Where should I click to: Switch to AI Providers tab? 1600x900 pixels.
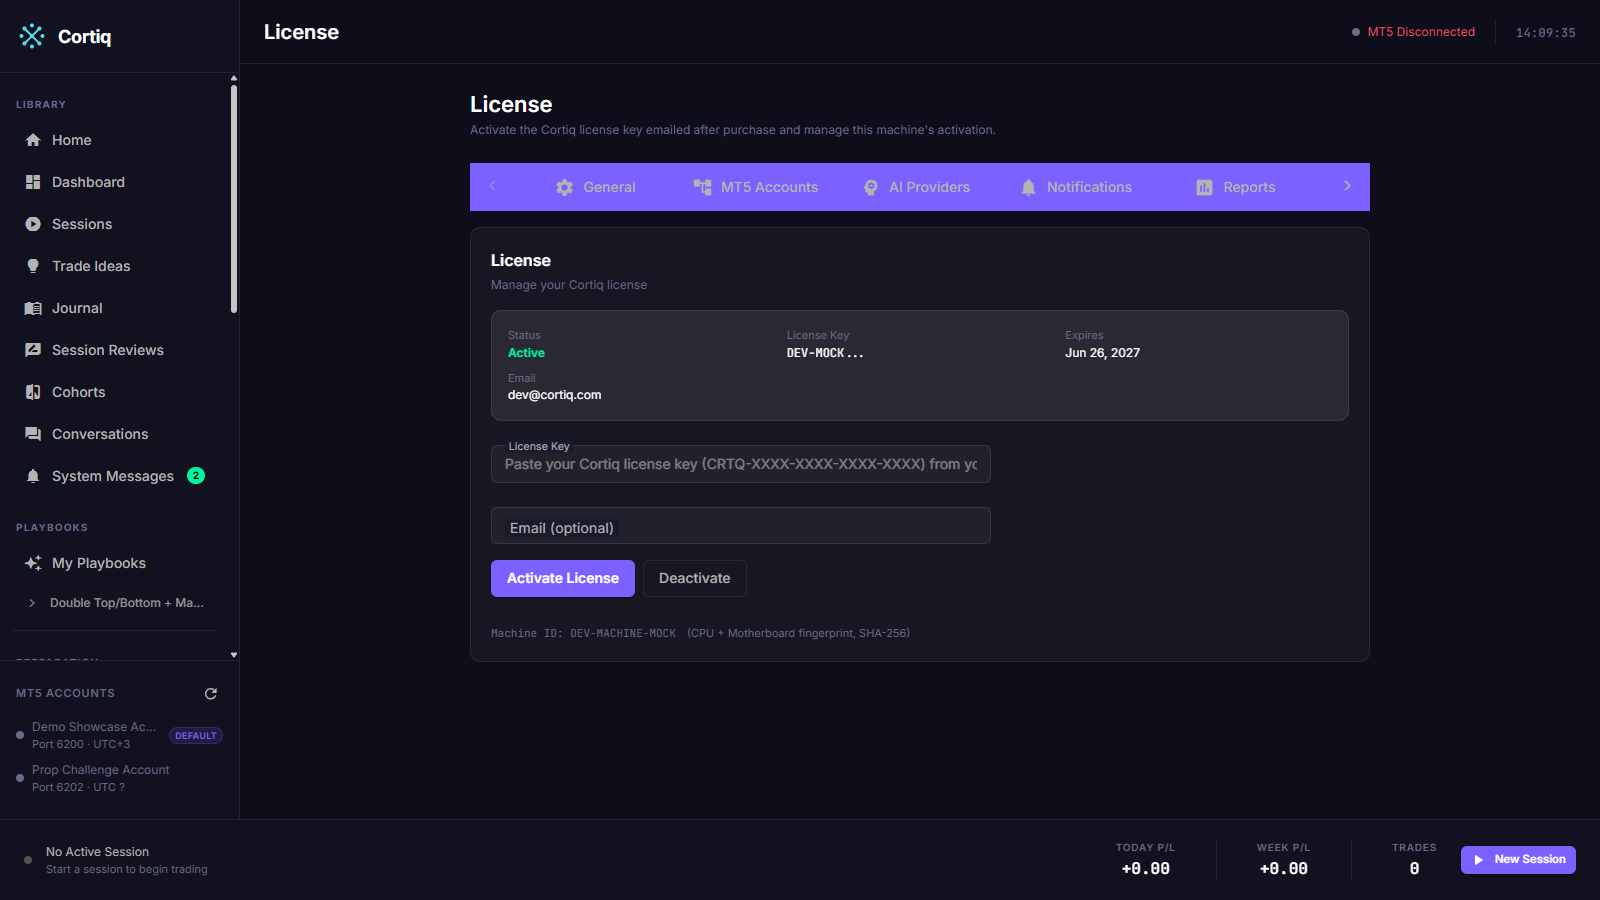pyautogui.click(x=917, y=187)
